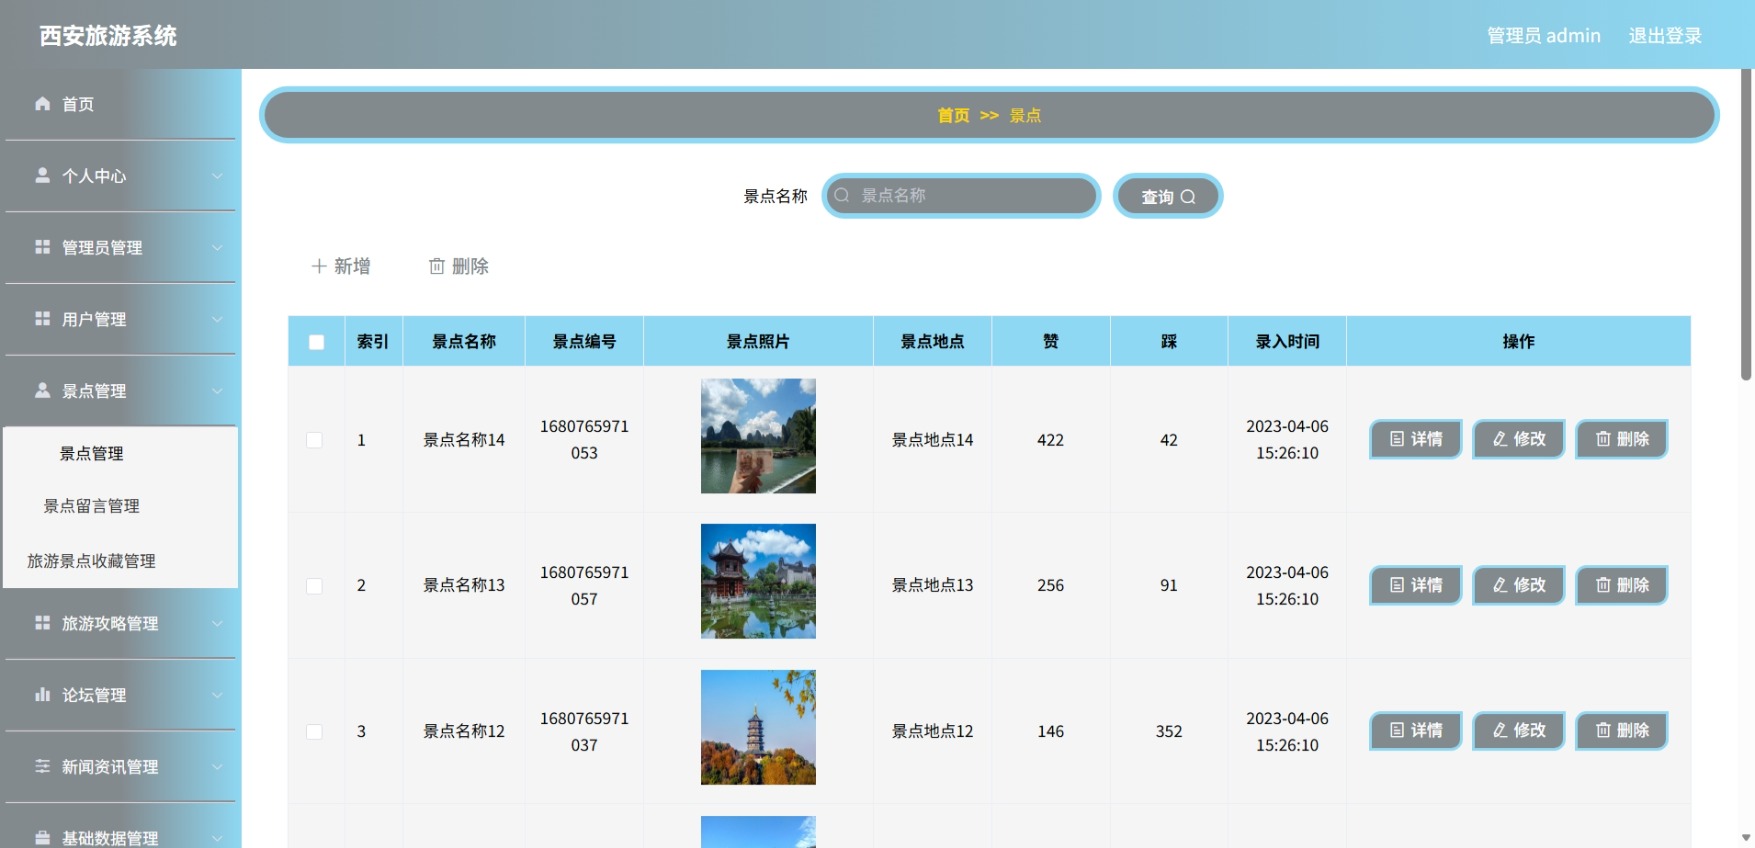Click the pencil icon on 景点名称14 修改 button

(1500, 439)
